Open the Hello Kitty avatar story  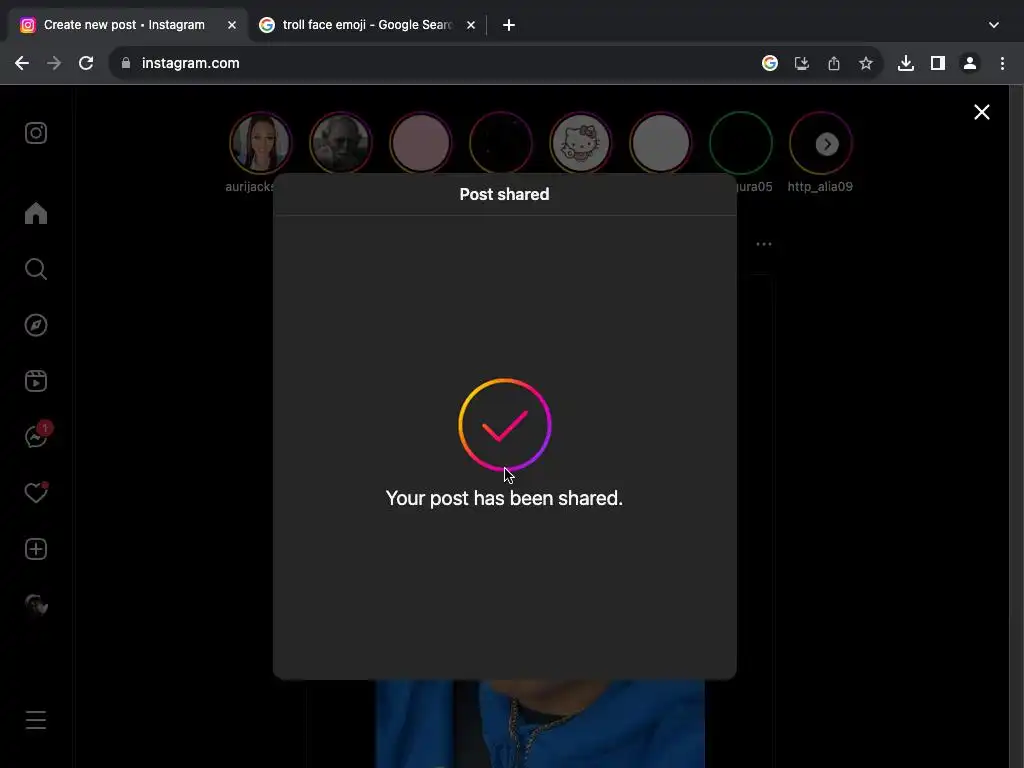click(x=581, y=143)
